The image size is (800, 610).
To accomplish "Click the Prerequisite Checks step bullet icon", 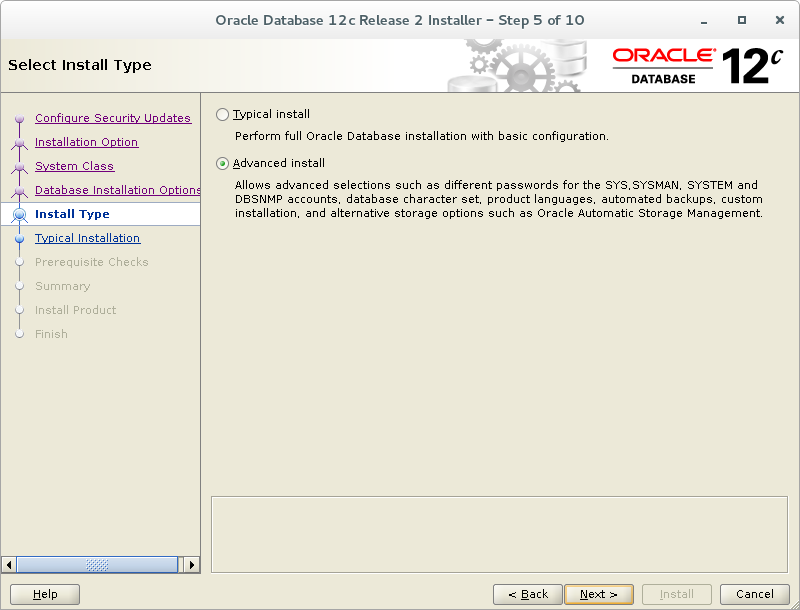I will click(x=19, y=262).
